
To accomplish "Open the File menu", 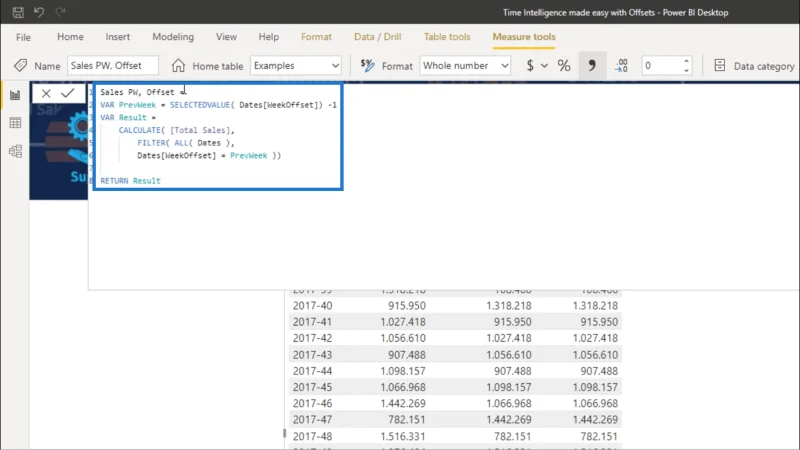I will pos(23,37).
